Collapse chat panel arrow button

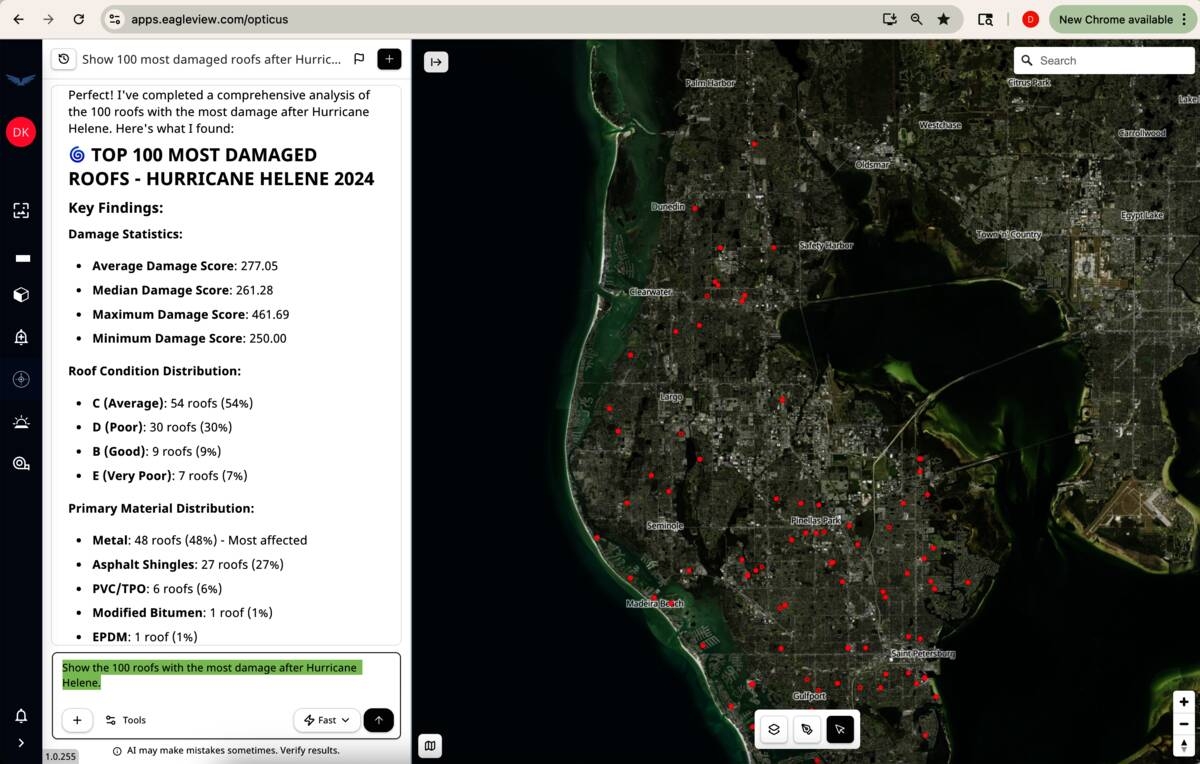coord(436,62)
